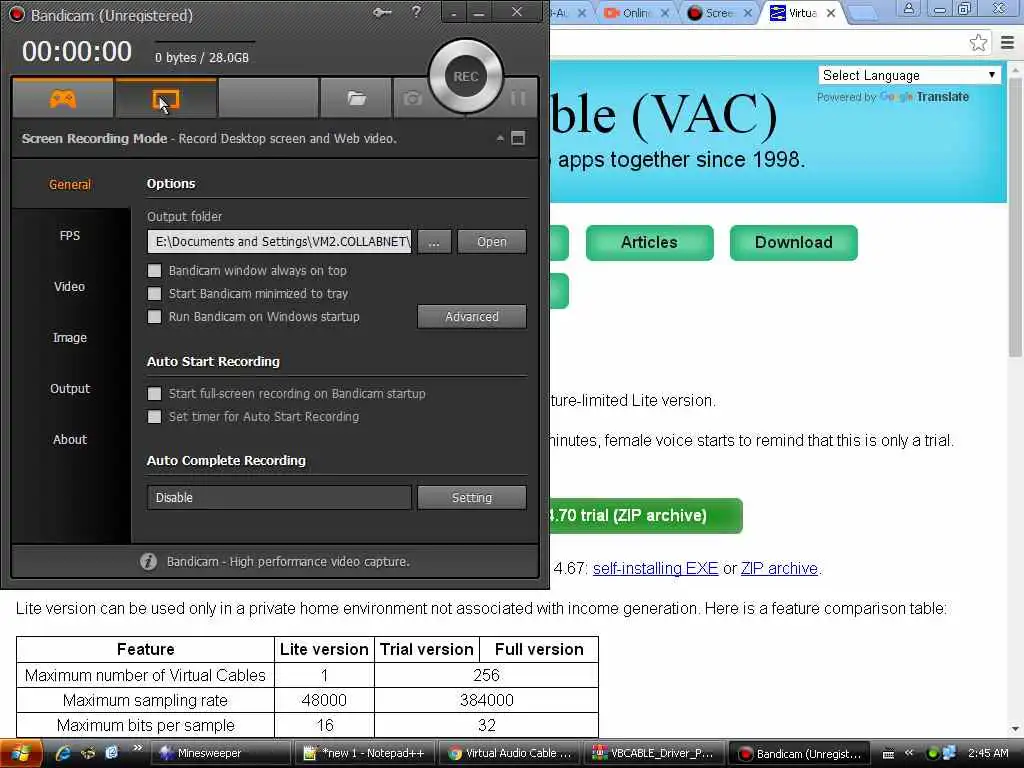
Task: Open the About tab in Bandicam
Action: 70,439
